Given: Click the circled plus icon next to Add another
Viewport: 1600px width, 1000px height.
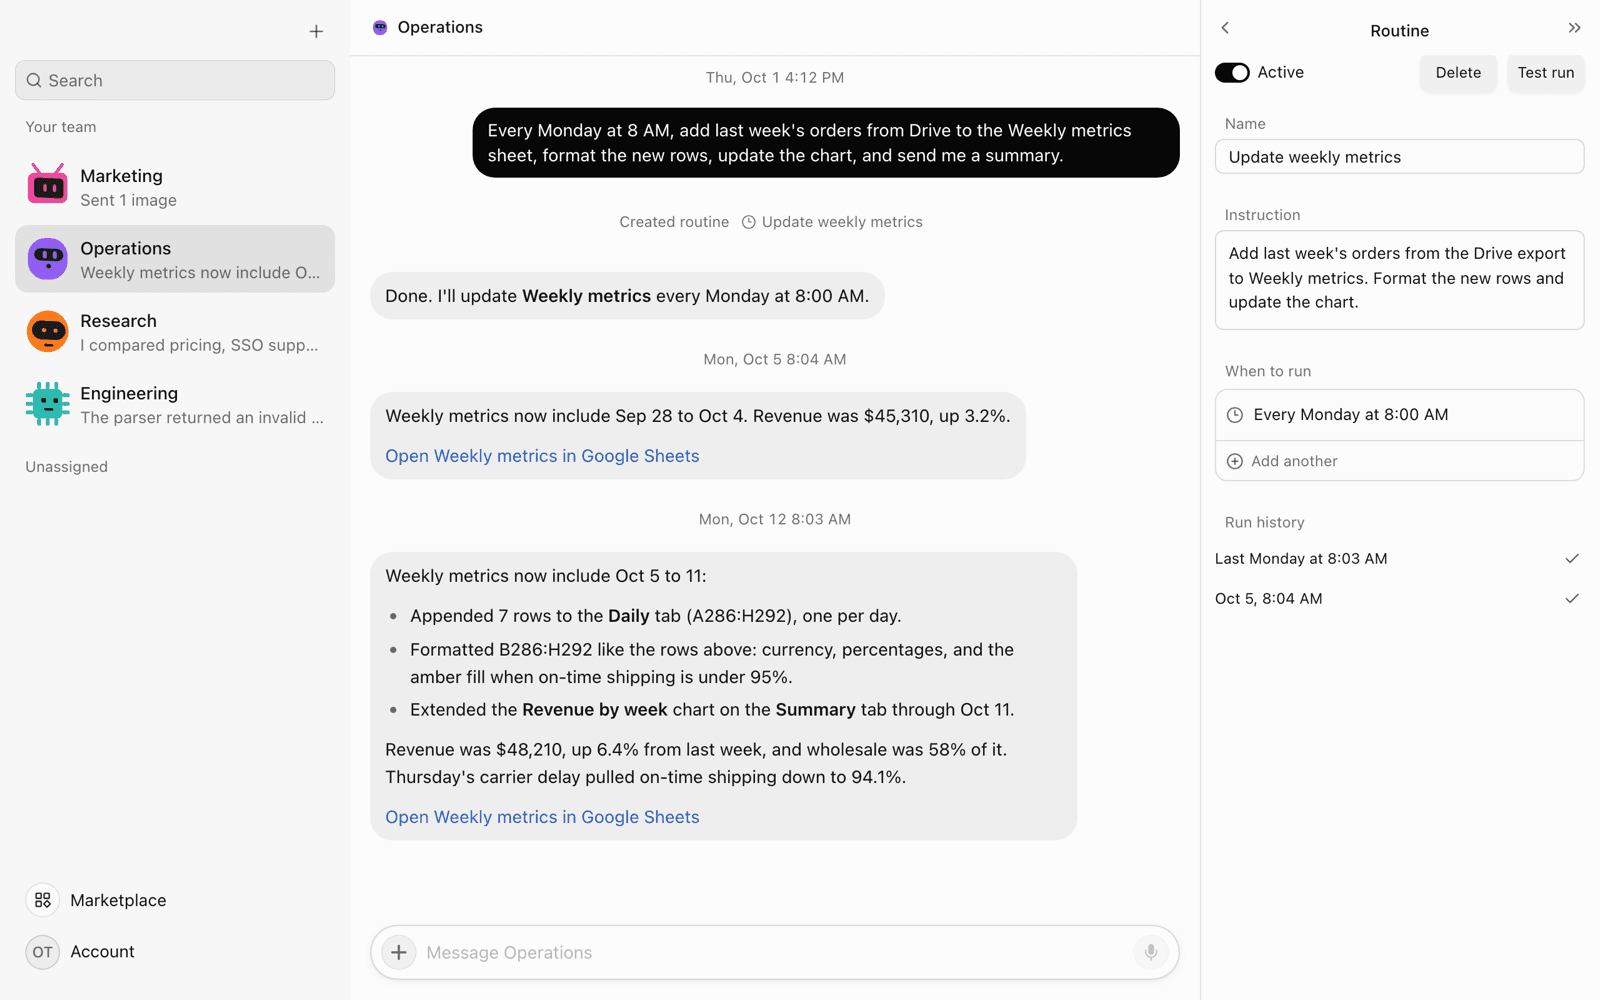Looking at the screenshot, I should pos(1235,461).
